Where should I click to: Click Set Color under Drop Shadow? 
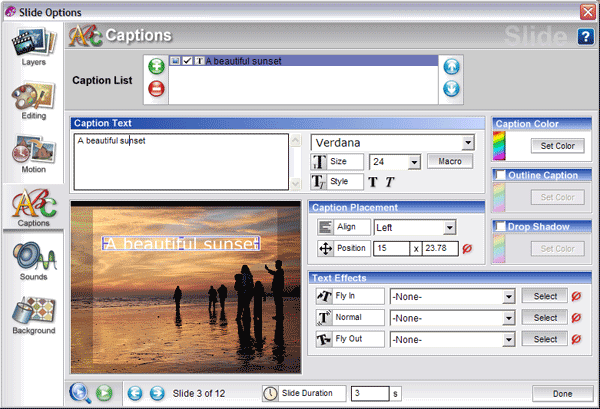click(x=558, y=249)
